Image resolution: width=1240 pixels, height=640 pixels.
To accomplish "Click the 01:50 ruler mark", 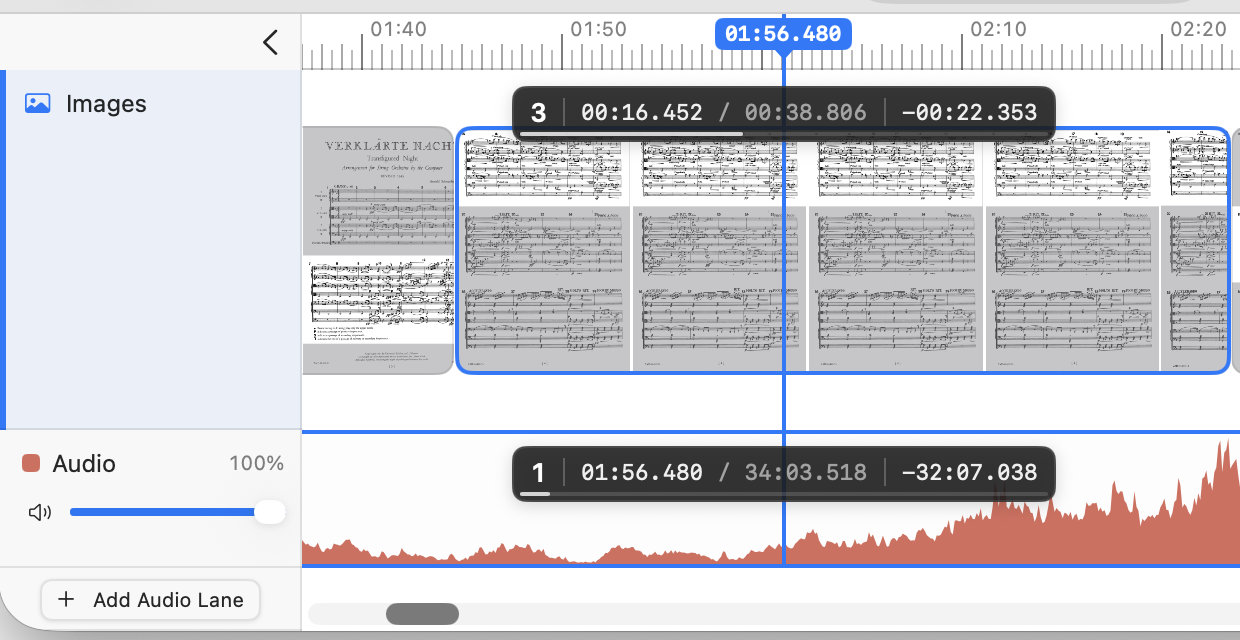I will pos(598,29).
